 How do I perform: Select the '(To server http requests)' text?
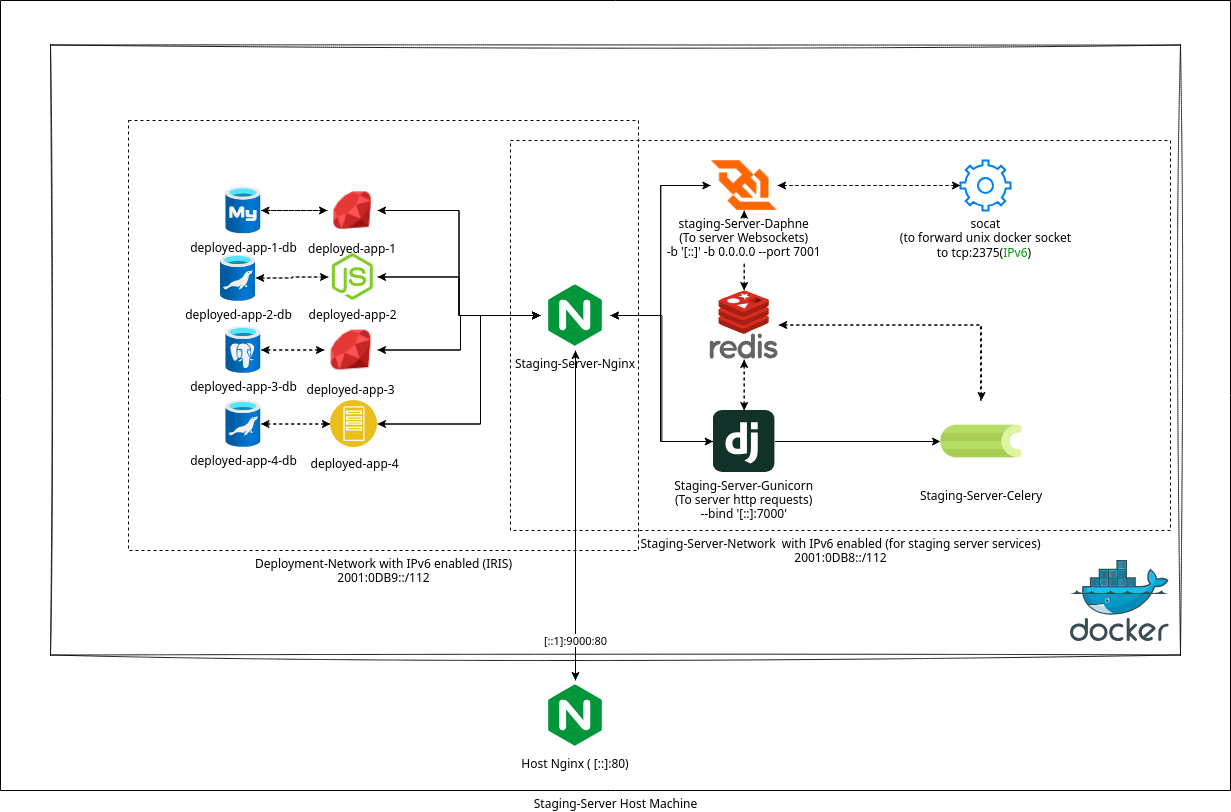click(744, 500)
